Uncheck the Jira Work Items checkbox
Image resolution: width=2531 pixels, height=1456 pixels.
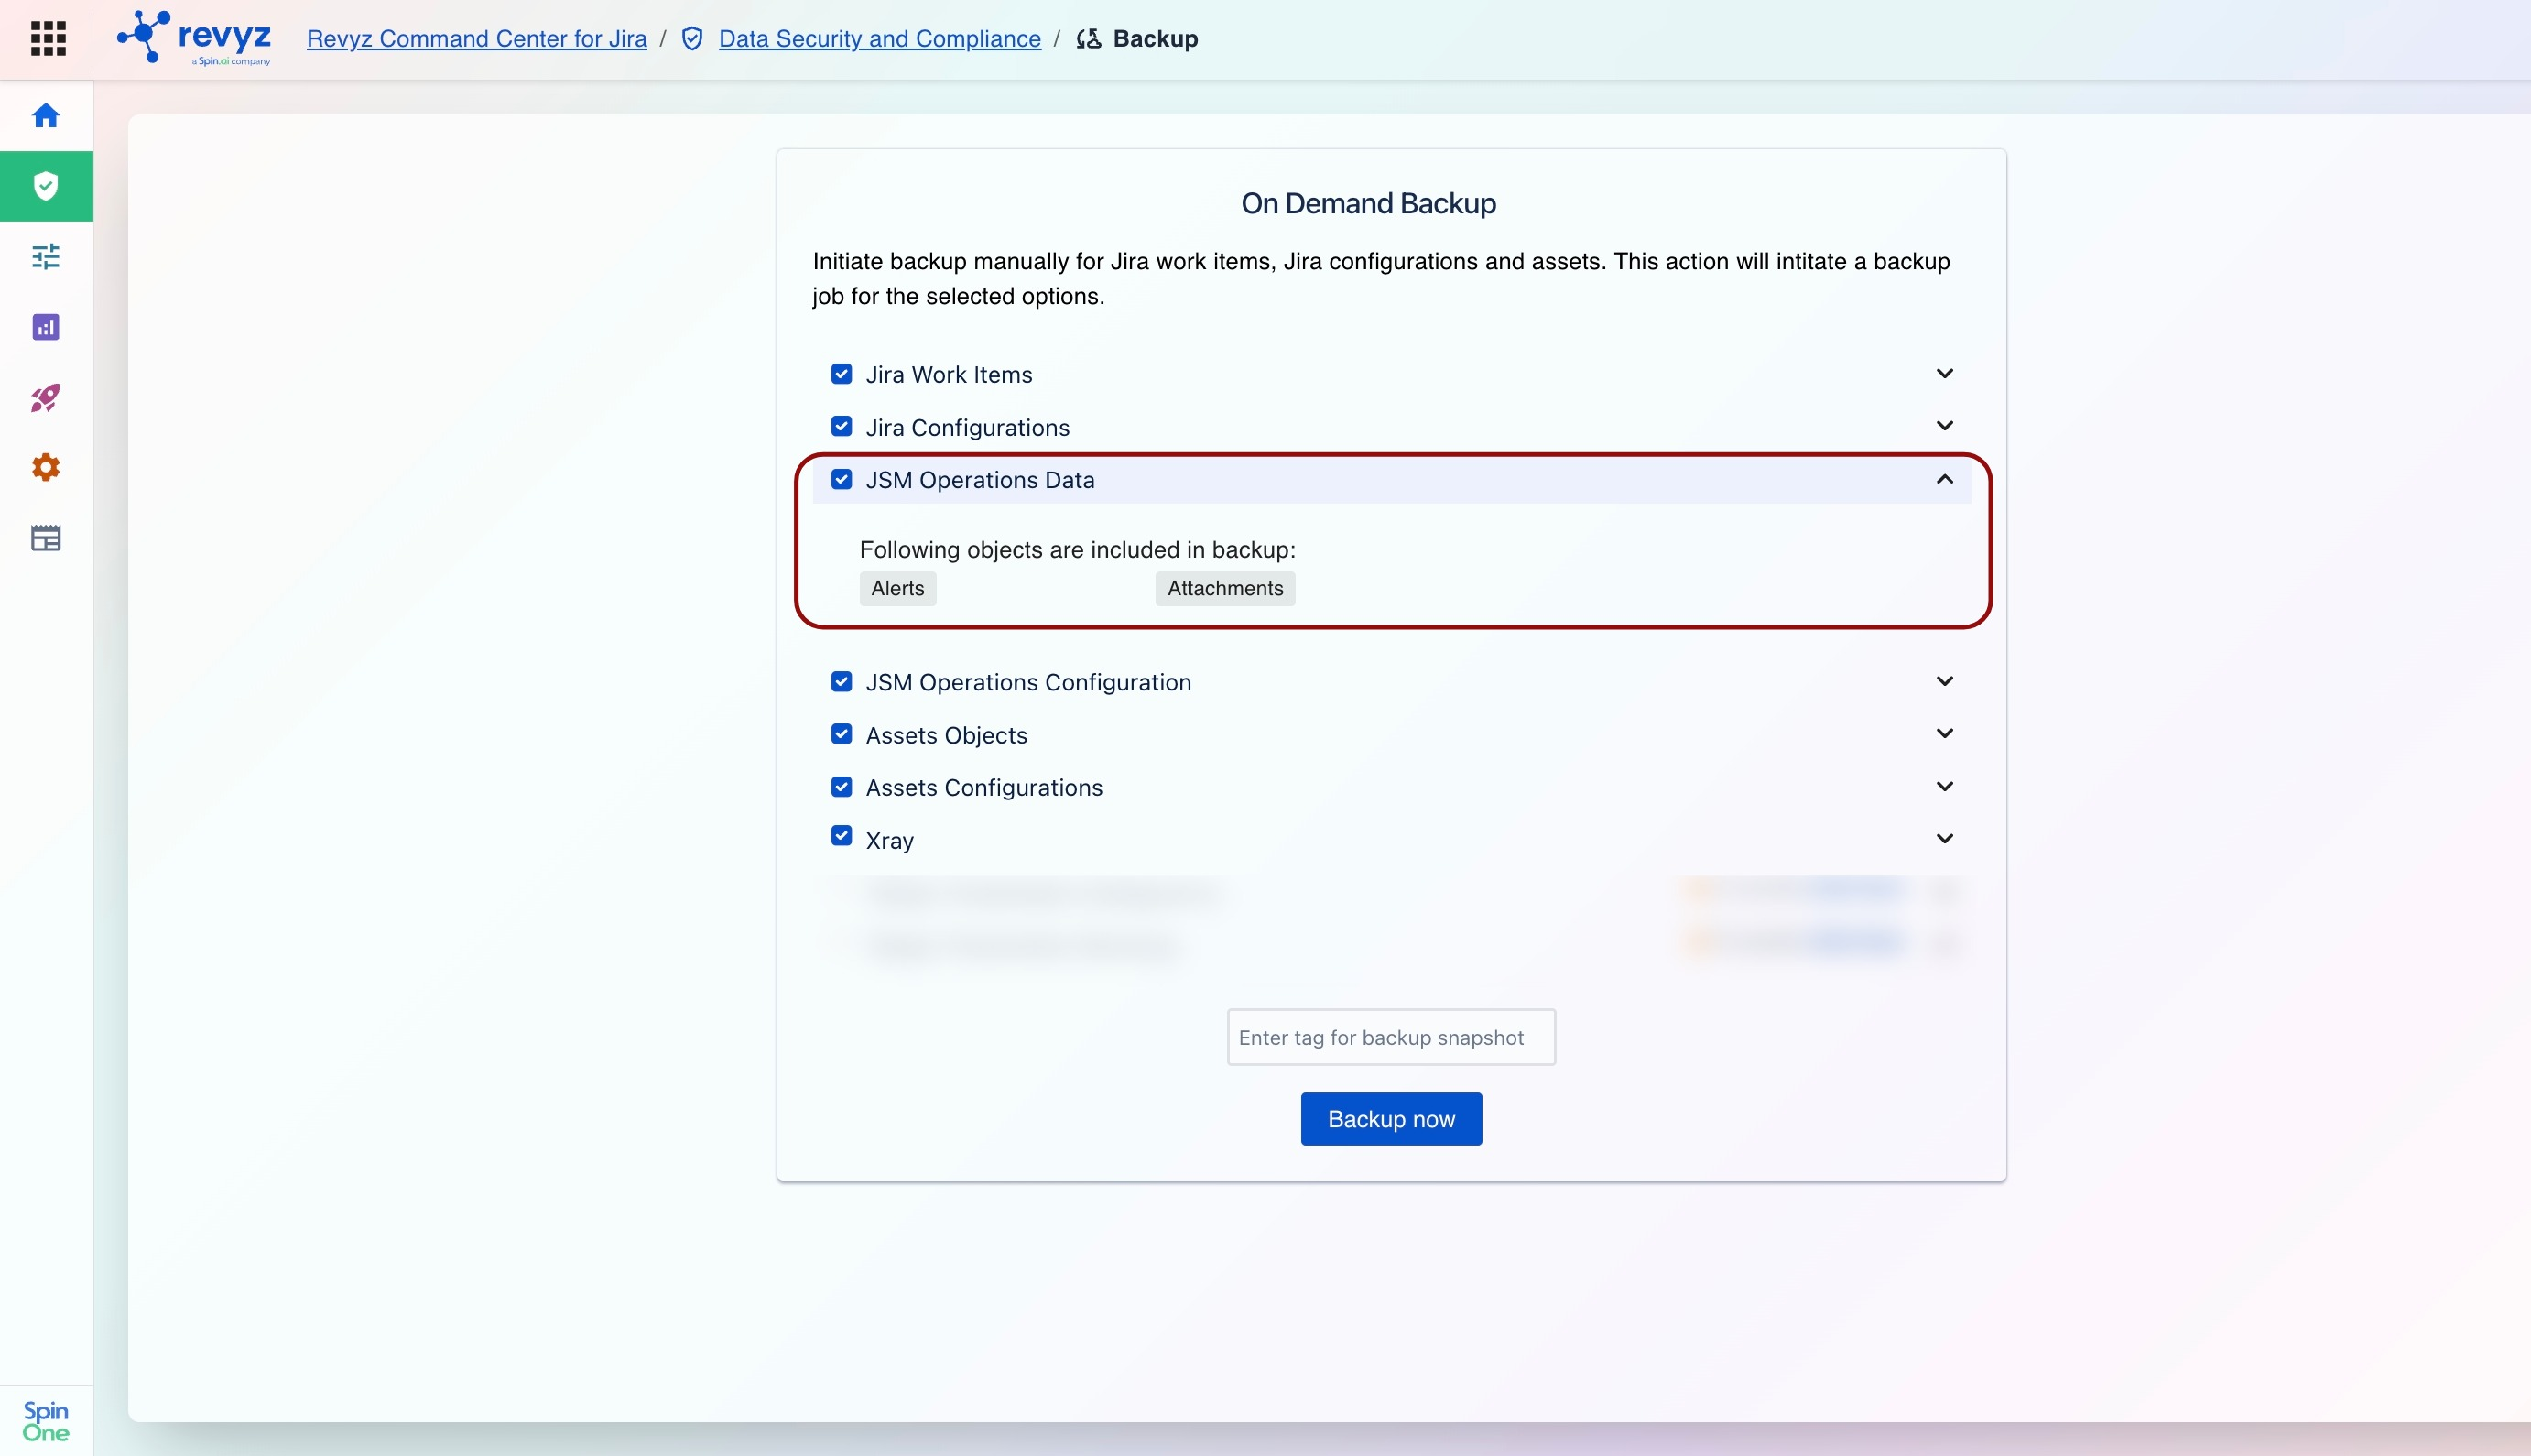click(x=842, y=374)
